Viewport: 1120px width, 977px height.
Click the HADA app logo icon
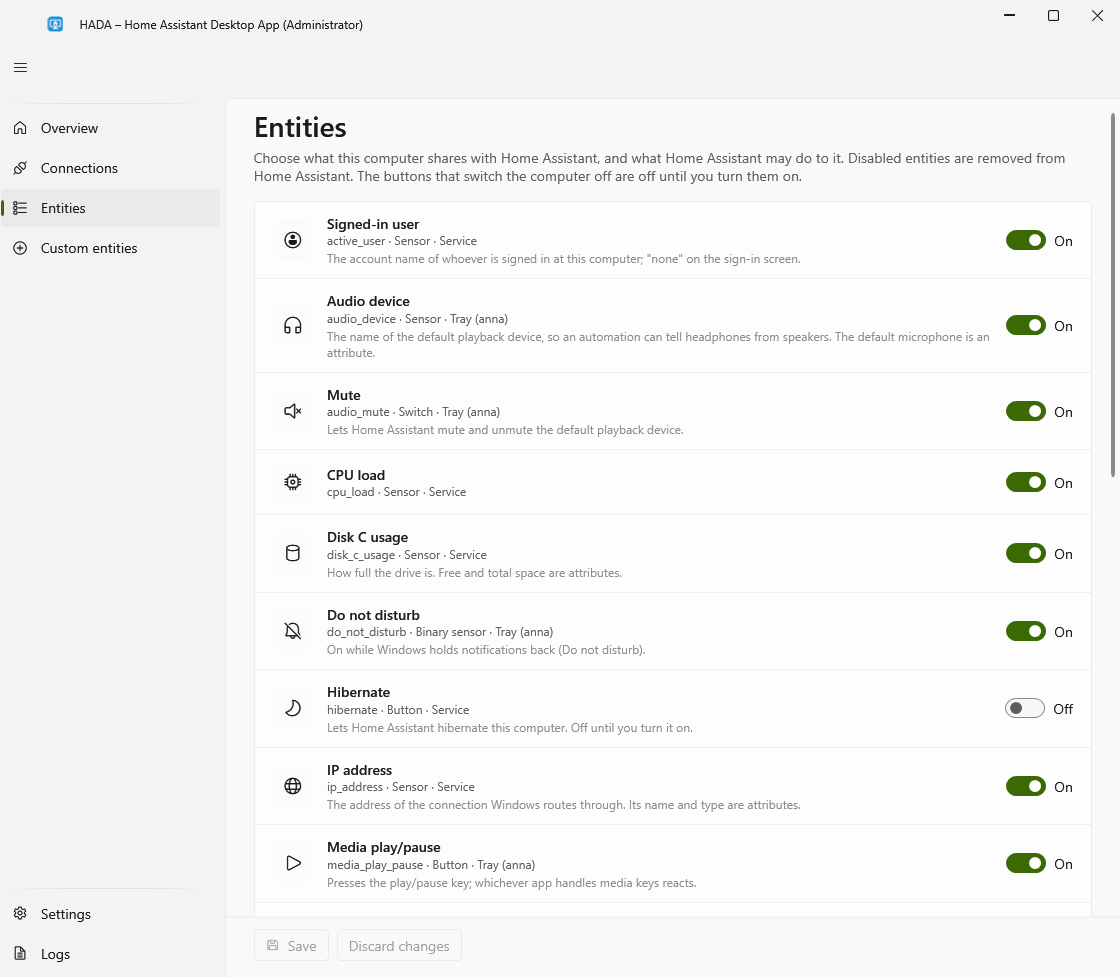pos(55,24)
